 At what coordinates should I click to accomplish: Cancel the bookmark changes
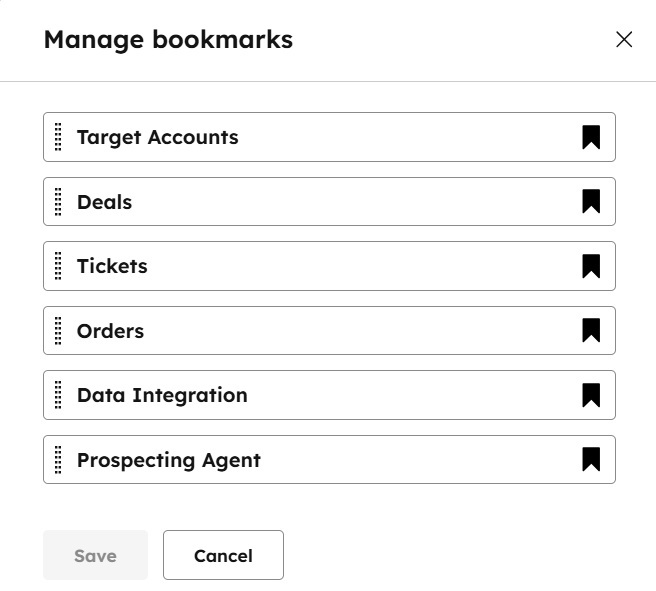(223, 555)
